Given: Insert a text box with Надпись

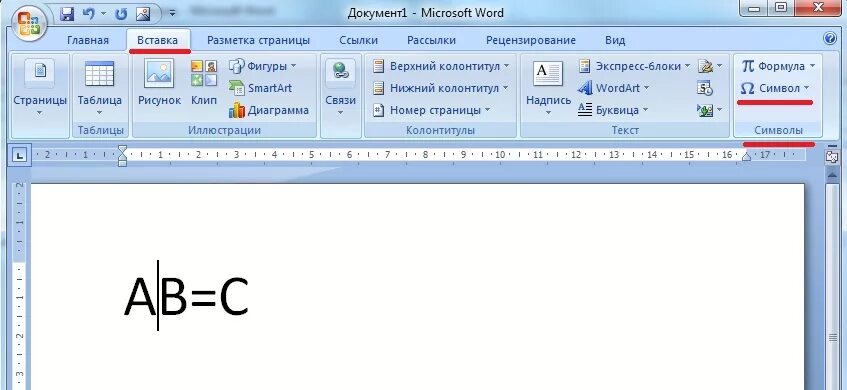Looking at the screenshot, I should click(548, 88).
